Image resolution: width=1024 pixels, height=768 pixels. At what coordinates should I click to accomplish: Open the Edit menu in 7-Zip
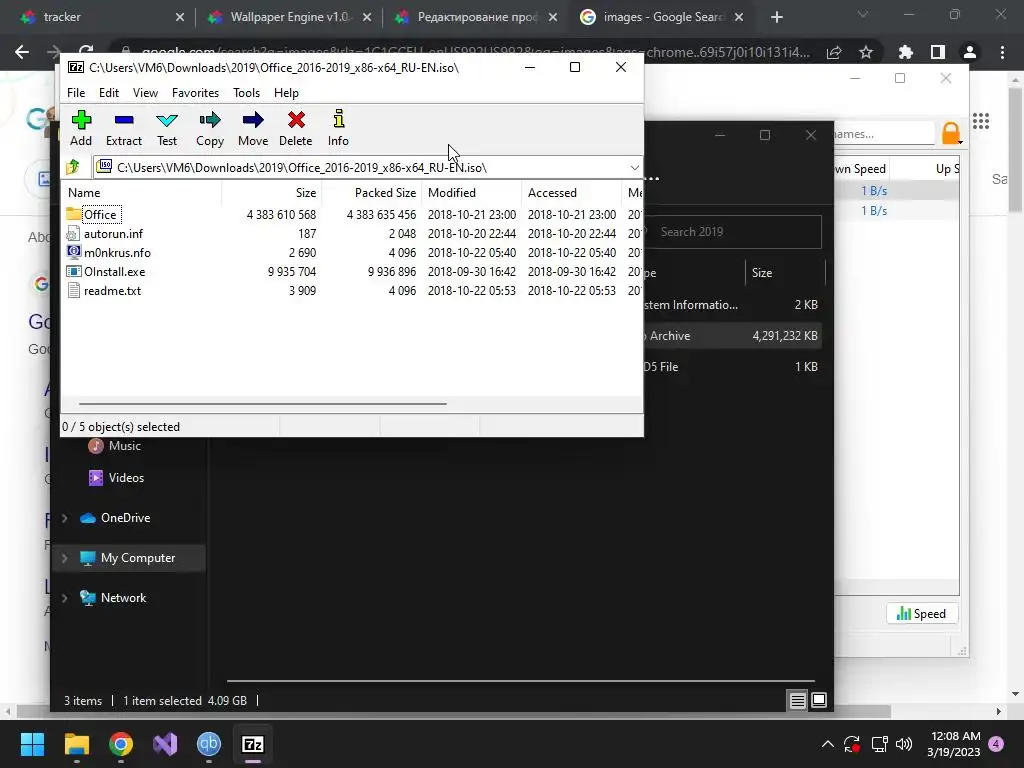[108, 93]
